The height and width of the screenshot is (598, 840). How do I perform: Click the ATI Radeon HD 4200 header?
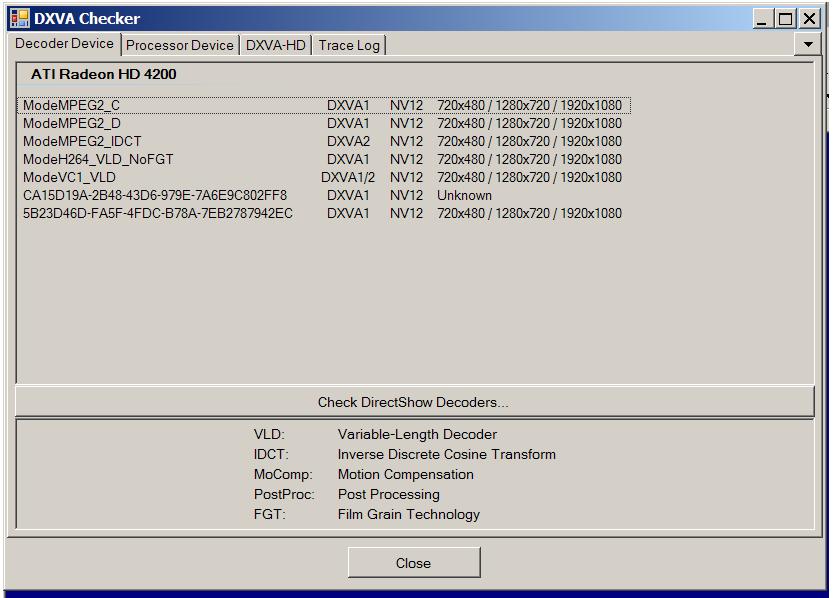click(103, 74)
